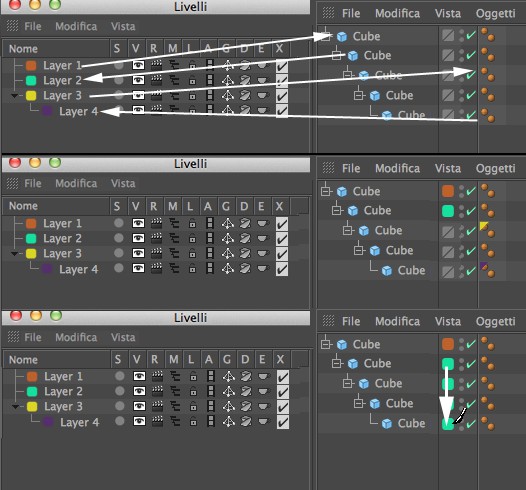The image size is (526, 490).
Task: Click Layer 3 manager hierarchy icon in middle panel
Action: click(x=174, y=253)
